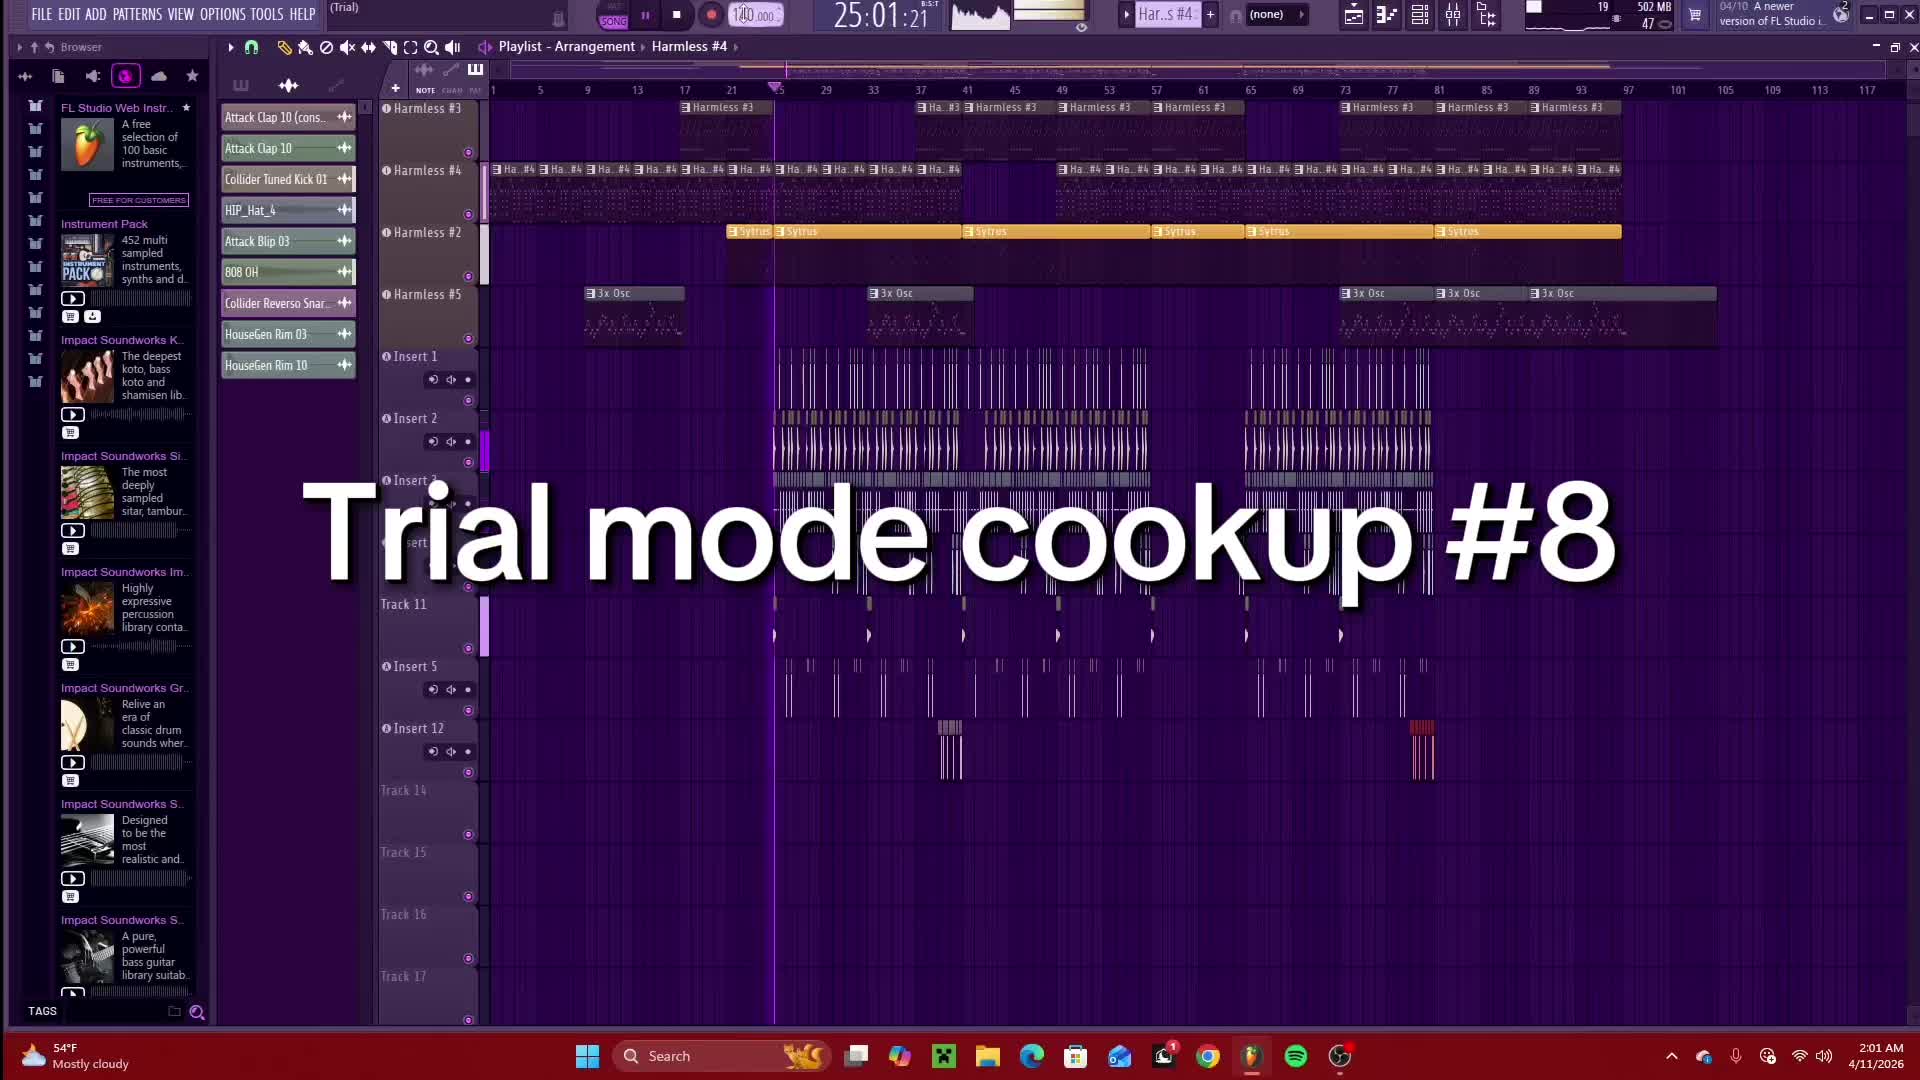Add a new pattern with plus button

click(x=1210, y=15)
